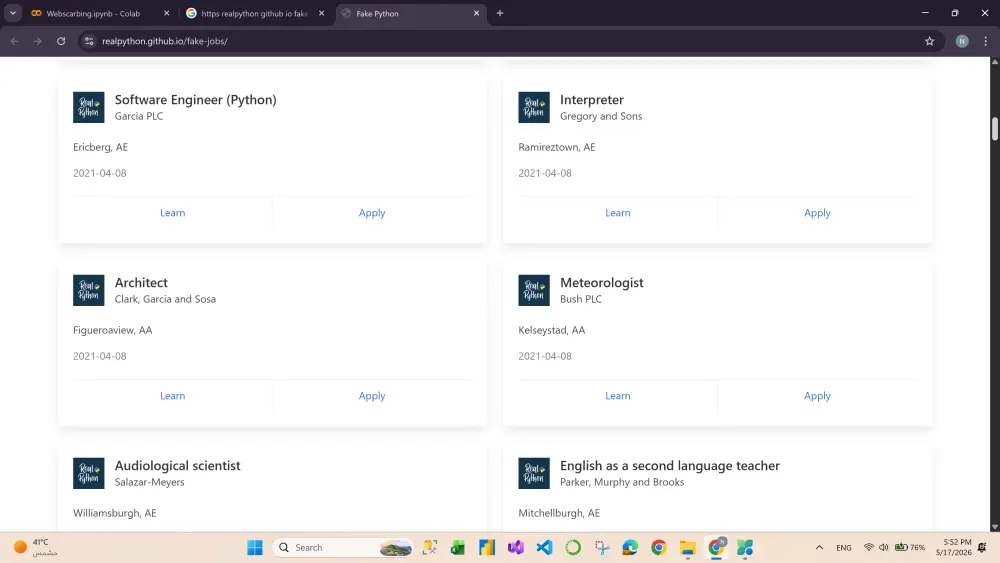1000x563 pixels.
Task: Click Apply for Architect job
Action: [x=372, y=396]
